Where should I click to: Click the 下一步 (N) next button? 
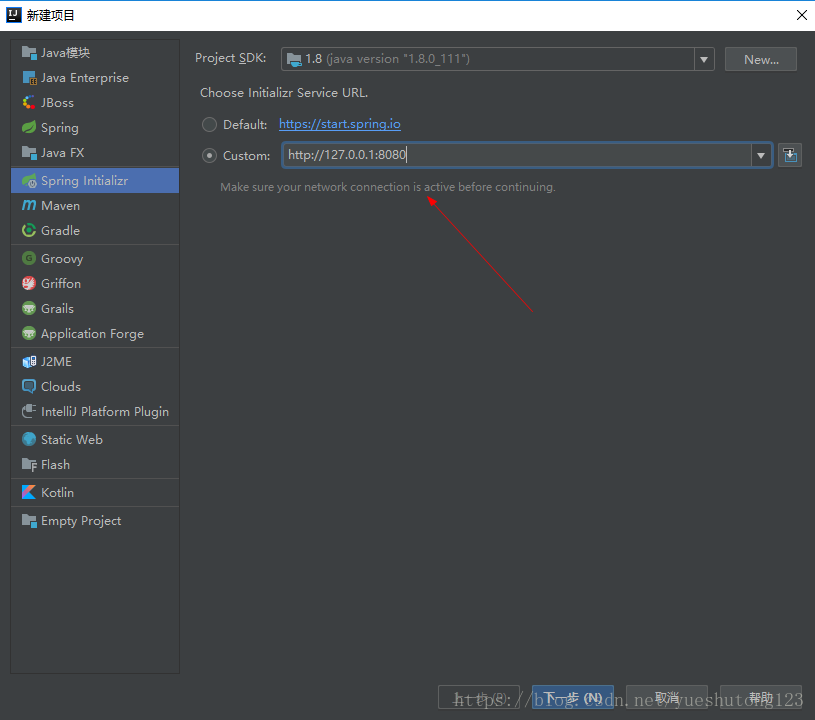(x=572, y=697)
